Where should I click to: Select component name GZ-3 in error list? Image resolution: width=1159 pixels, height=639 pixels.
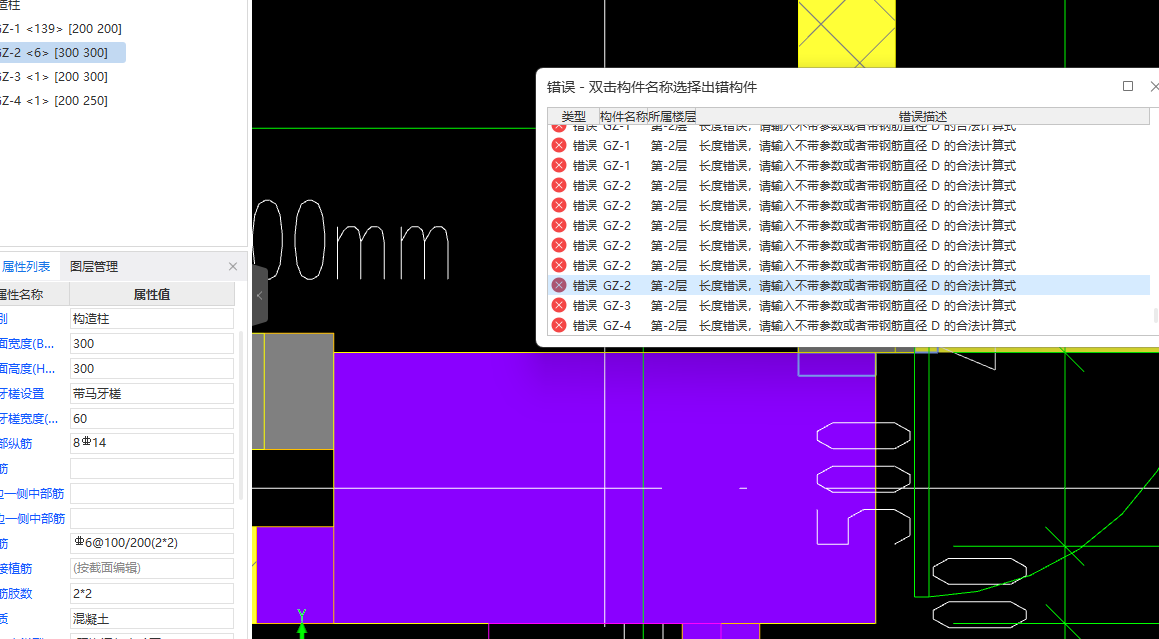(617, 305)
